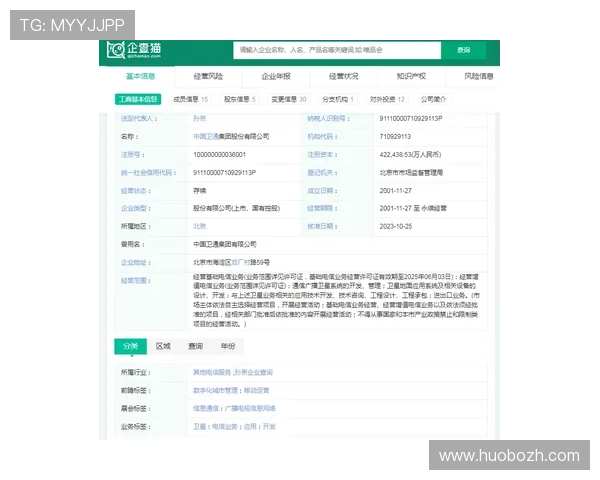Viewport: 600px width, 480px height.
Task: Select the 查询 tab in lower section
Action: [196, 346]
